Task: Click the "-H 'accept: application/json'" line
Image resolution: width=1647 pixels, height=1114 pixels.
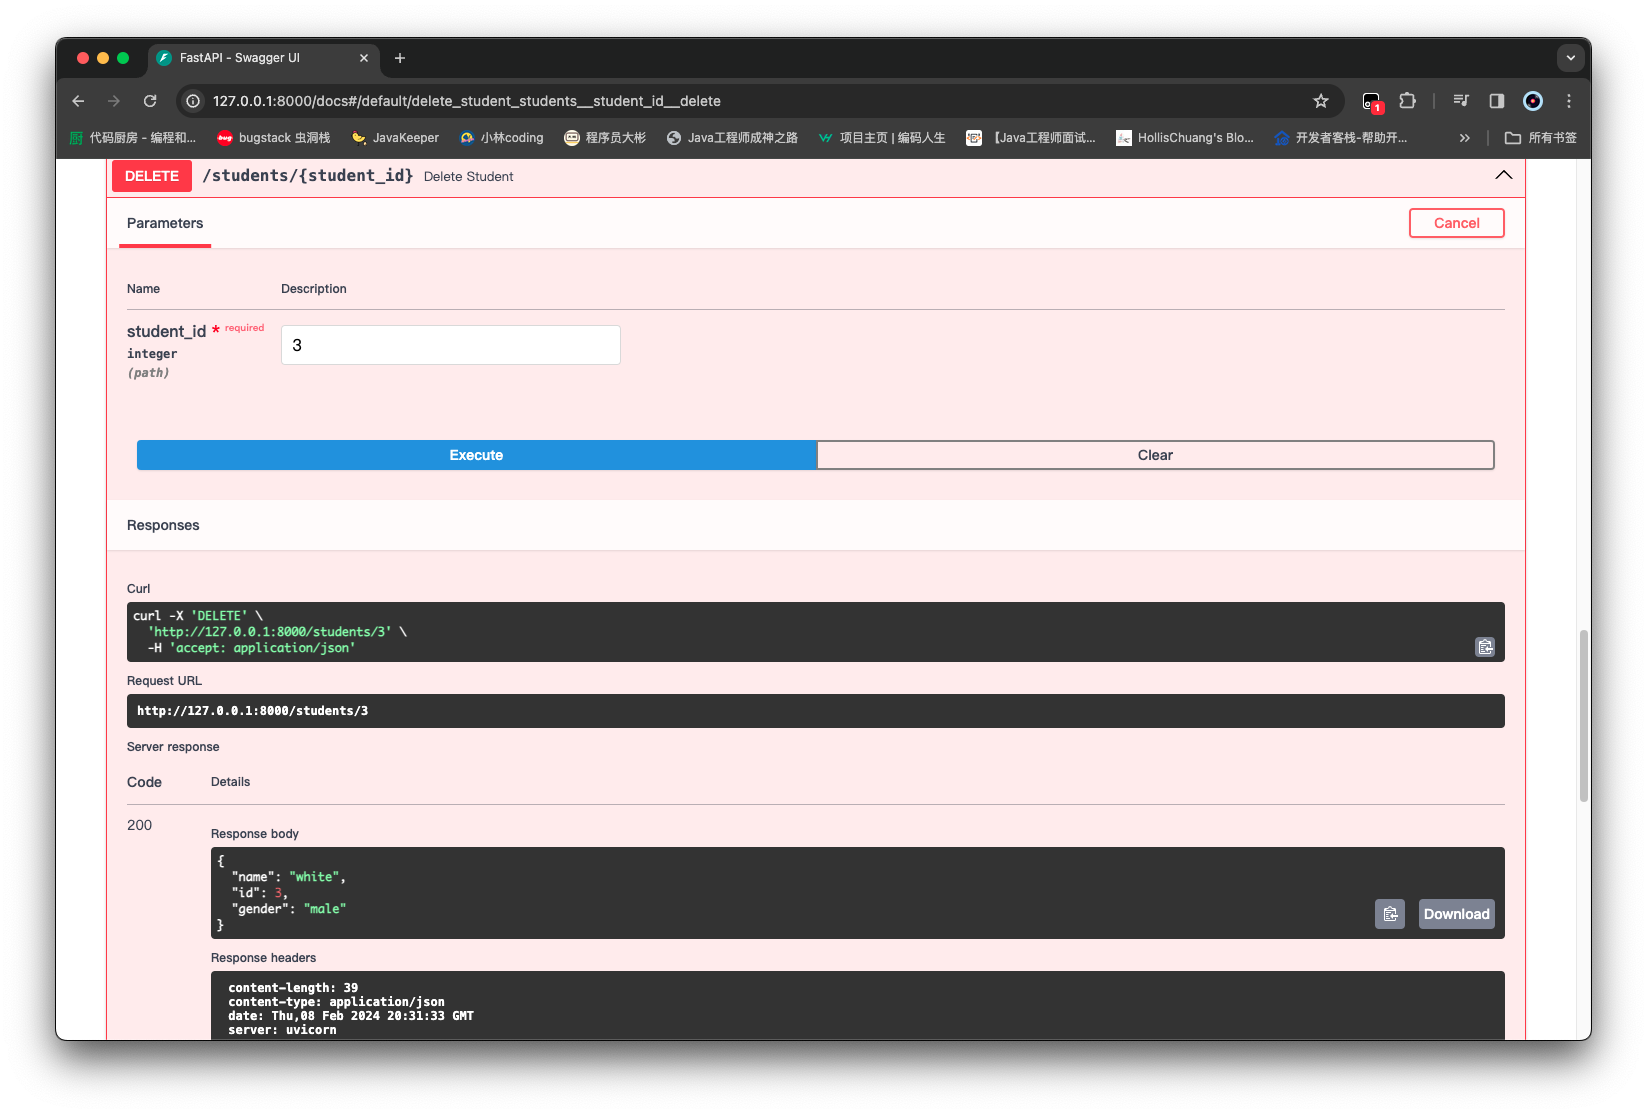Action: click(251, 648)
